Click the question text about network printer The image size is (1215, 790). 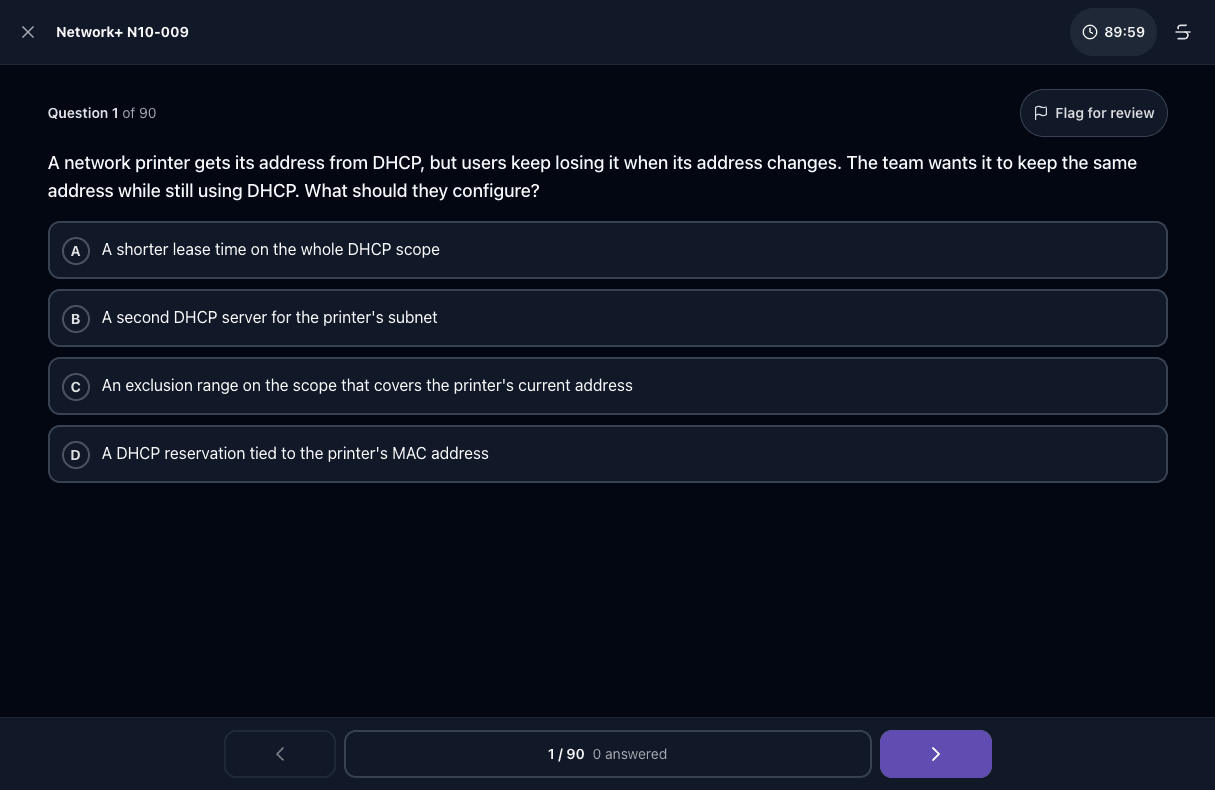click(592, 177)
